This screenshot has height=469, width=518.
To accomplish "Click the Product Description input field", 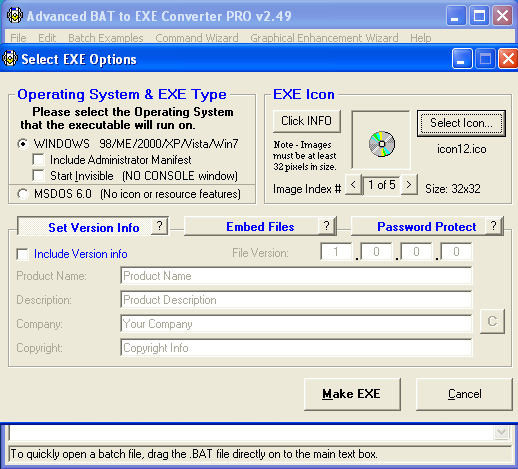I will (x=296, y=300).
